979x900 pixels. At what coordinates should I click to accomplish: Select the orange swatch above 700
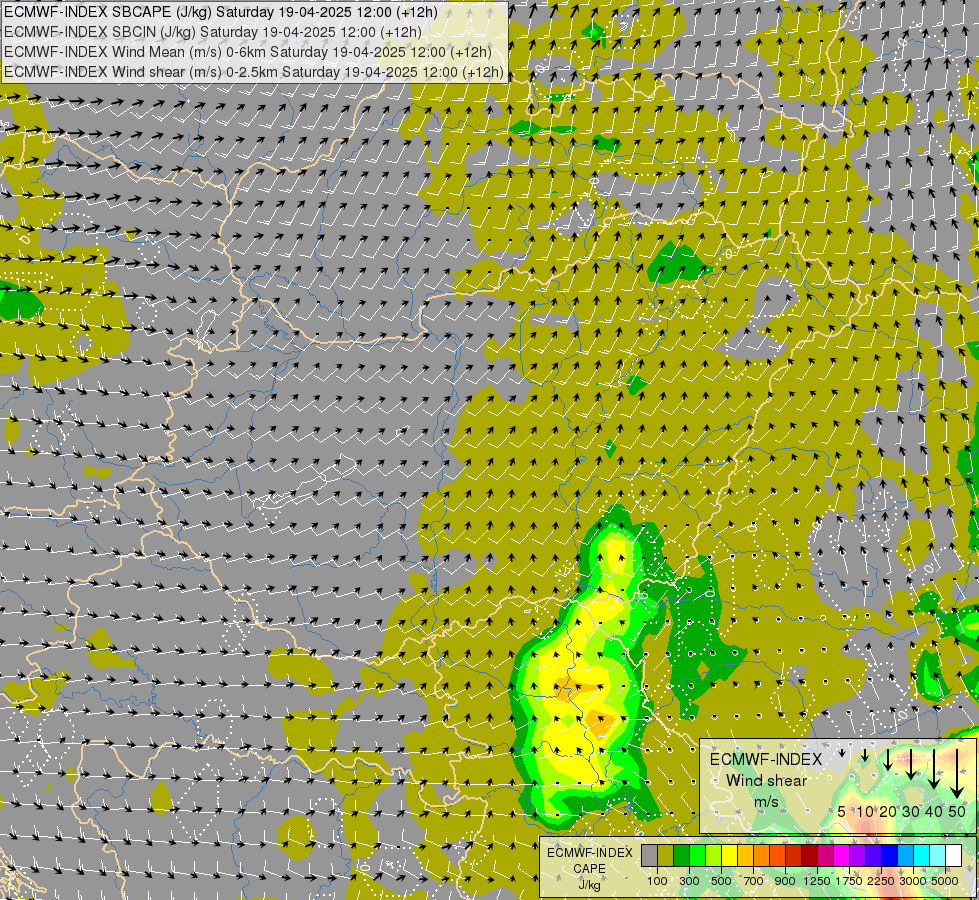point(762,856)
